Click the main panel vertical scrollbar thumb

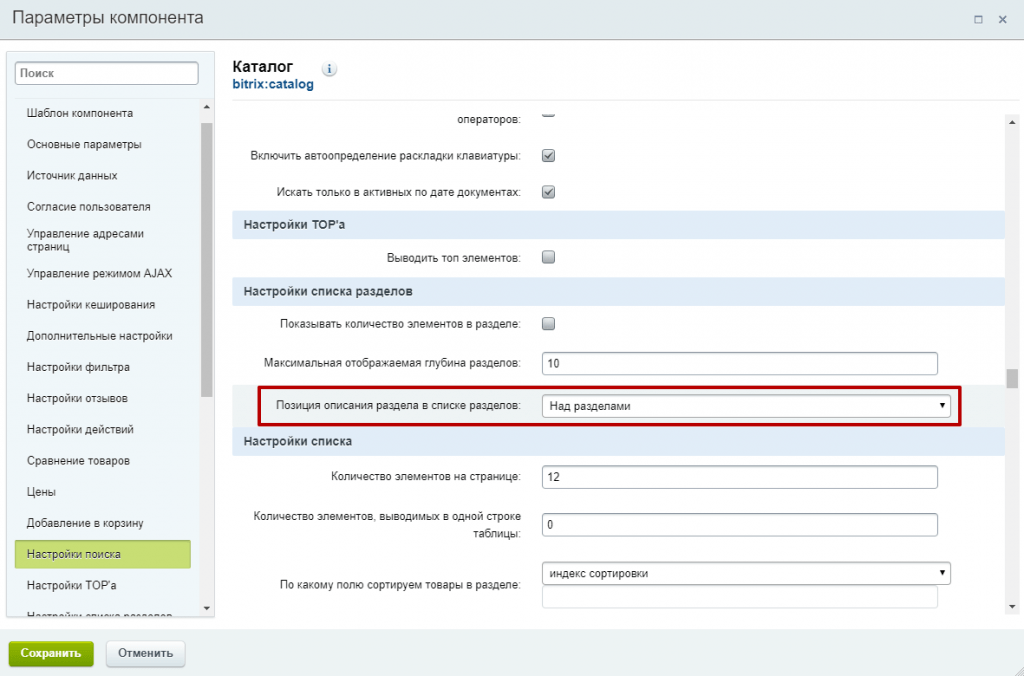1011,379
